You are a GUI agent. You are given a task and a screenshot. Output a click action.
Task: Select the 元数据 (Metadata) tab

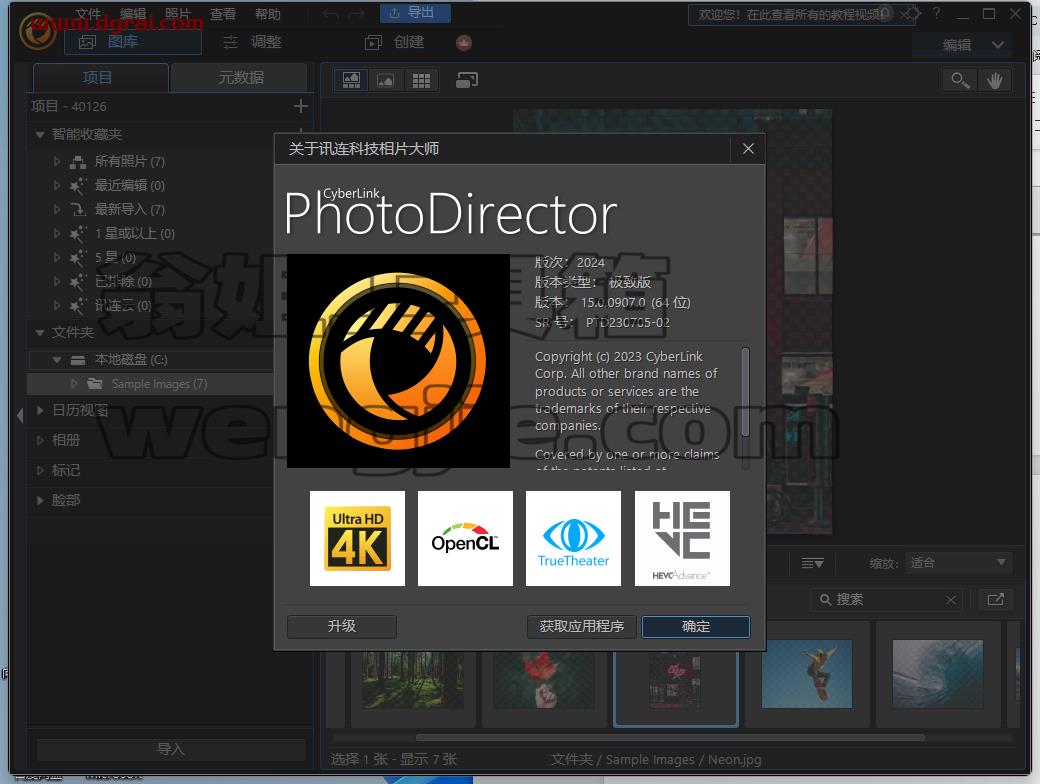(239, 78)
